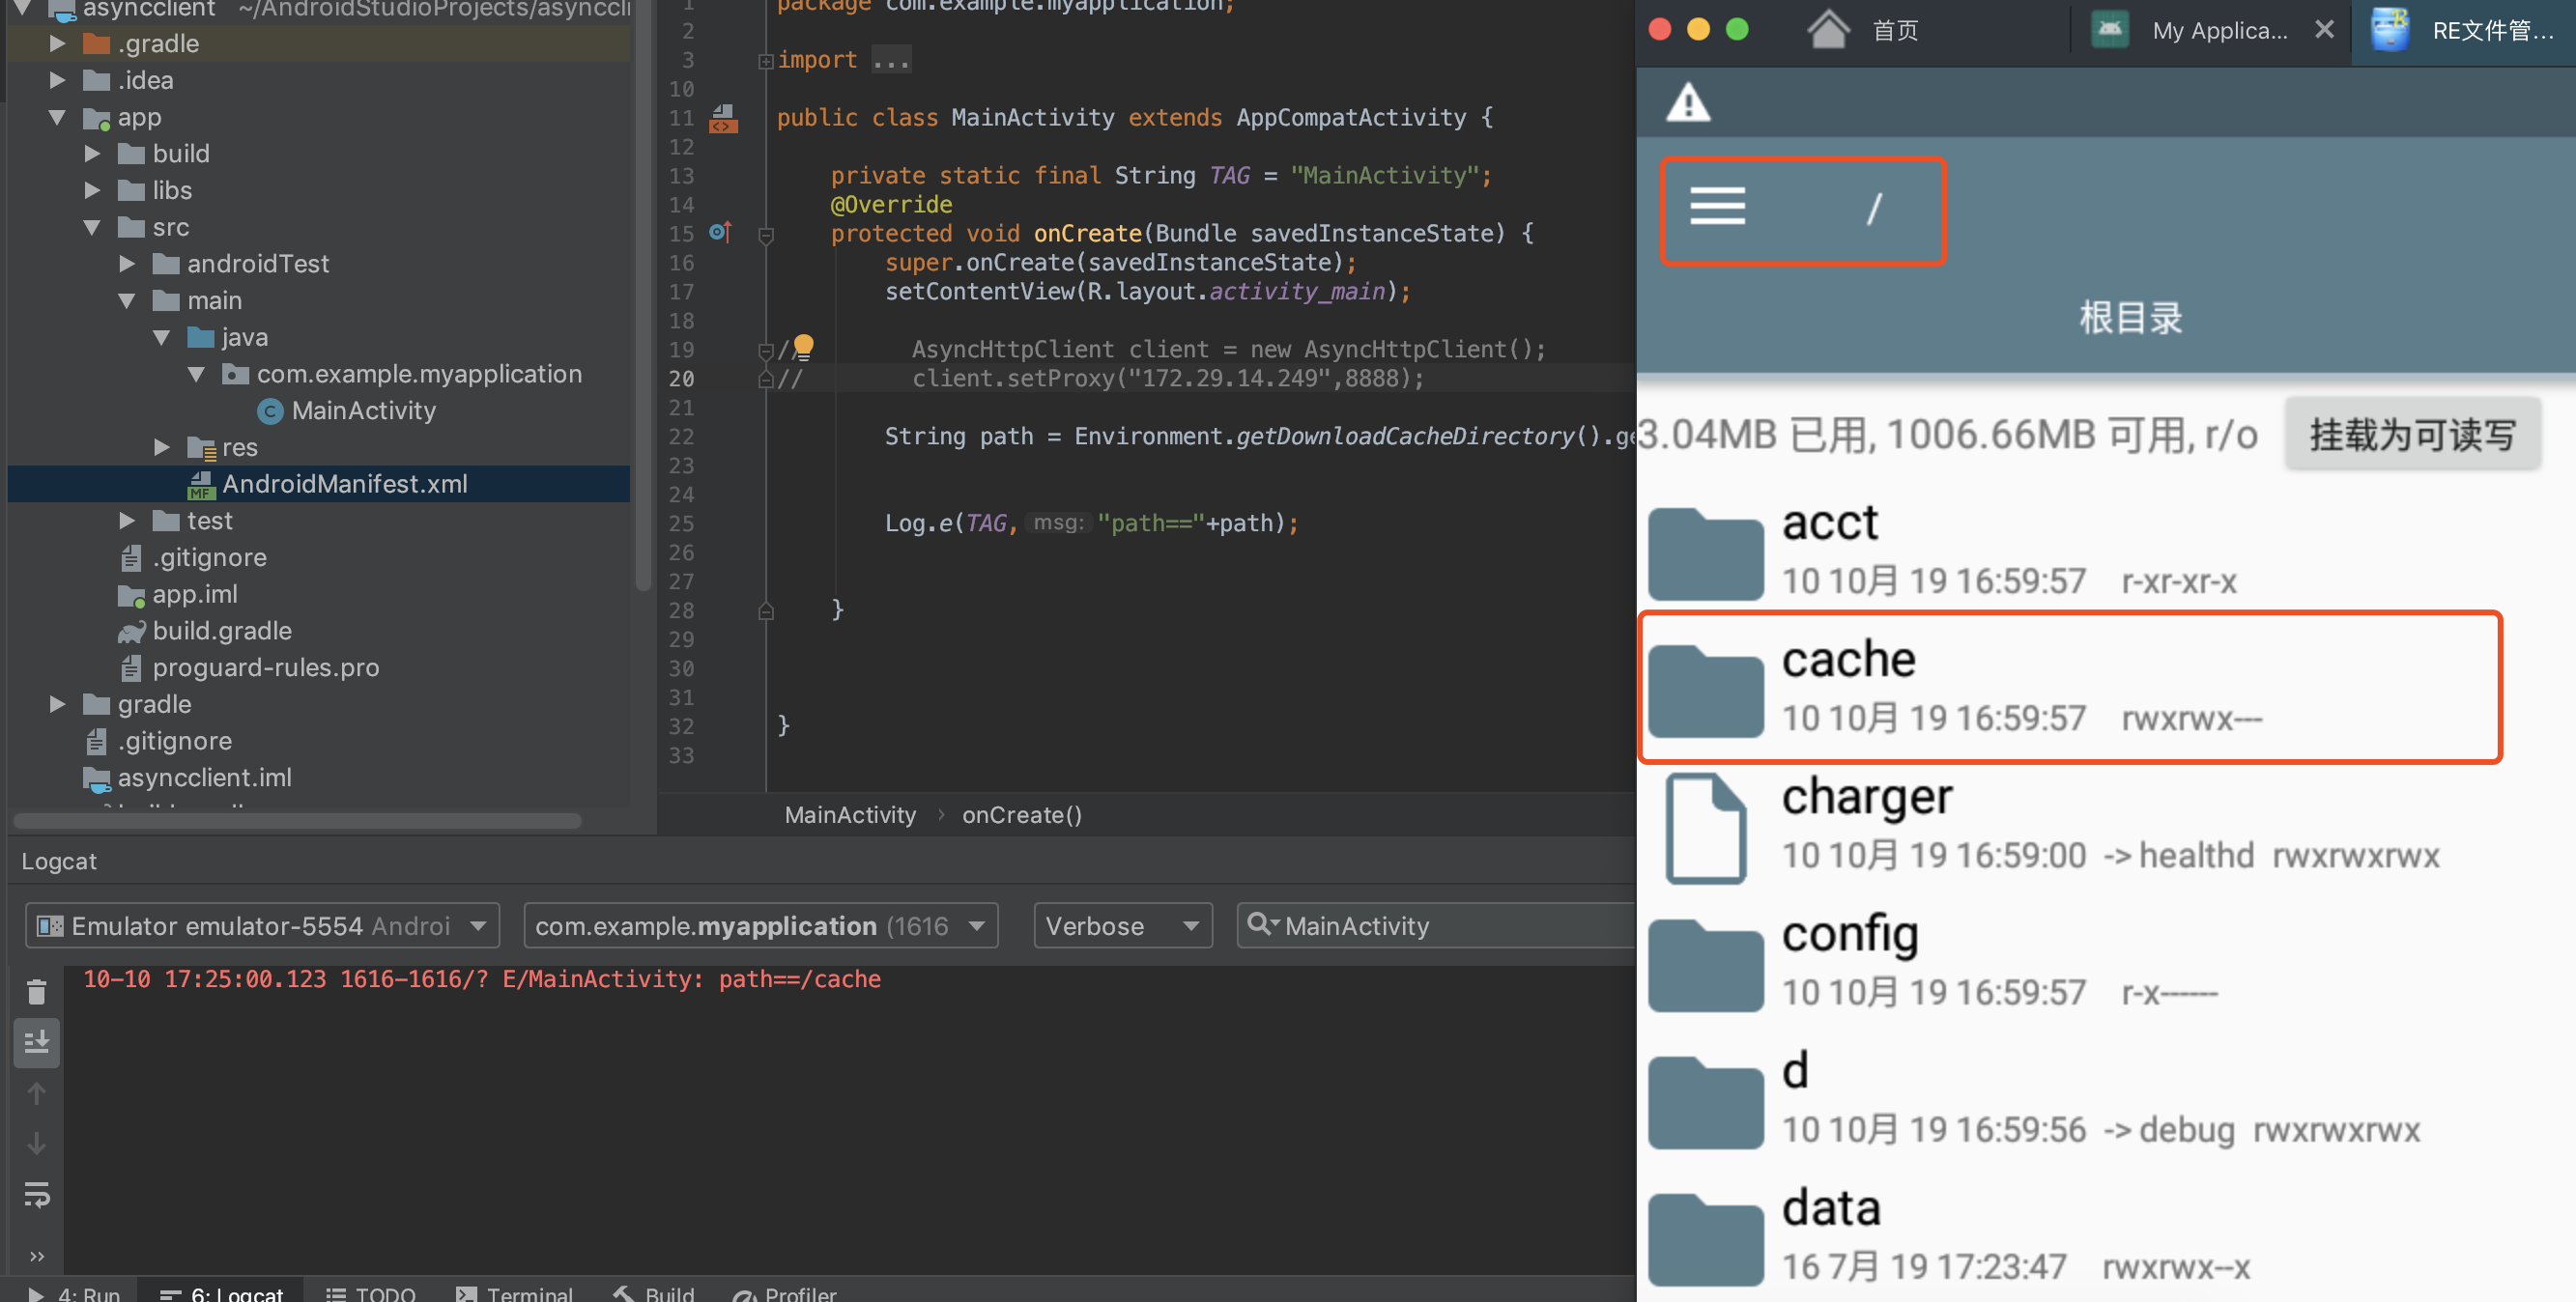
Task: Open the cache folder
Action: pyautogui.click(x=2070, y=687)
